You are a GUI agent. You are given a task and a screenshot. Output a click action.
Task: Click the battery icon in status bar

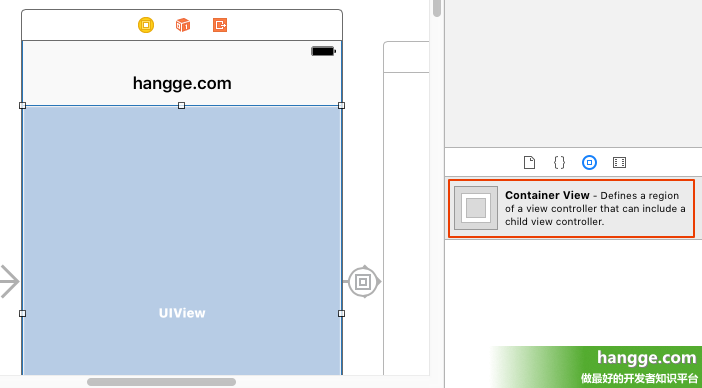[x=323, y=51]
